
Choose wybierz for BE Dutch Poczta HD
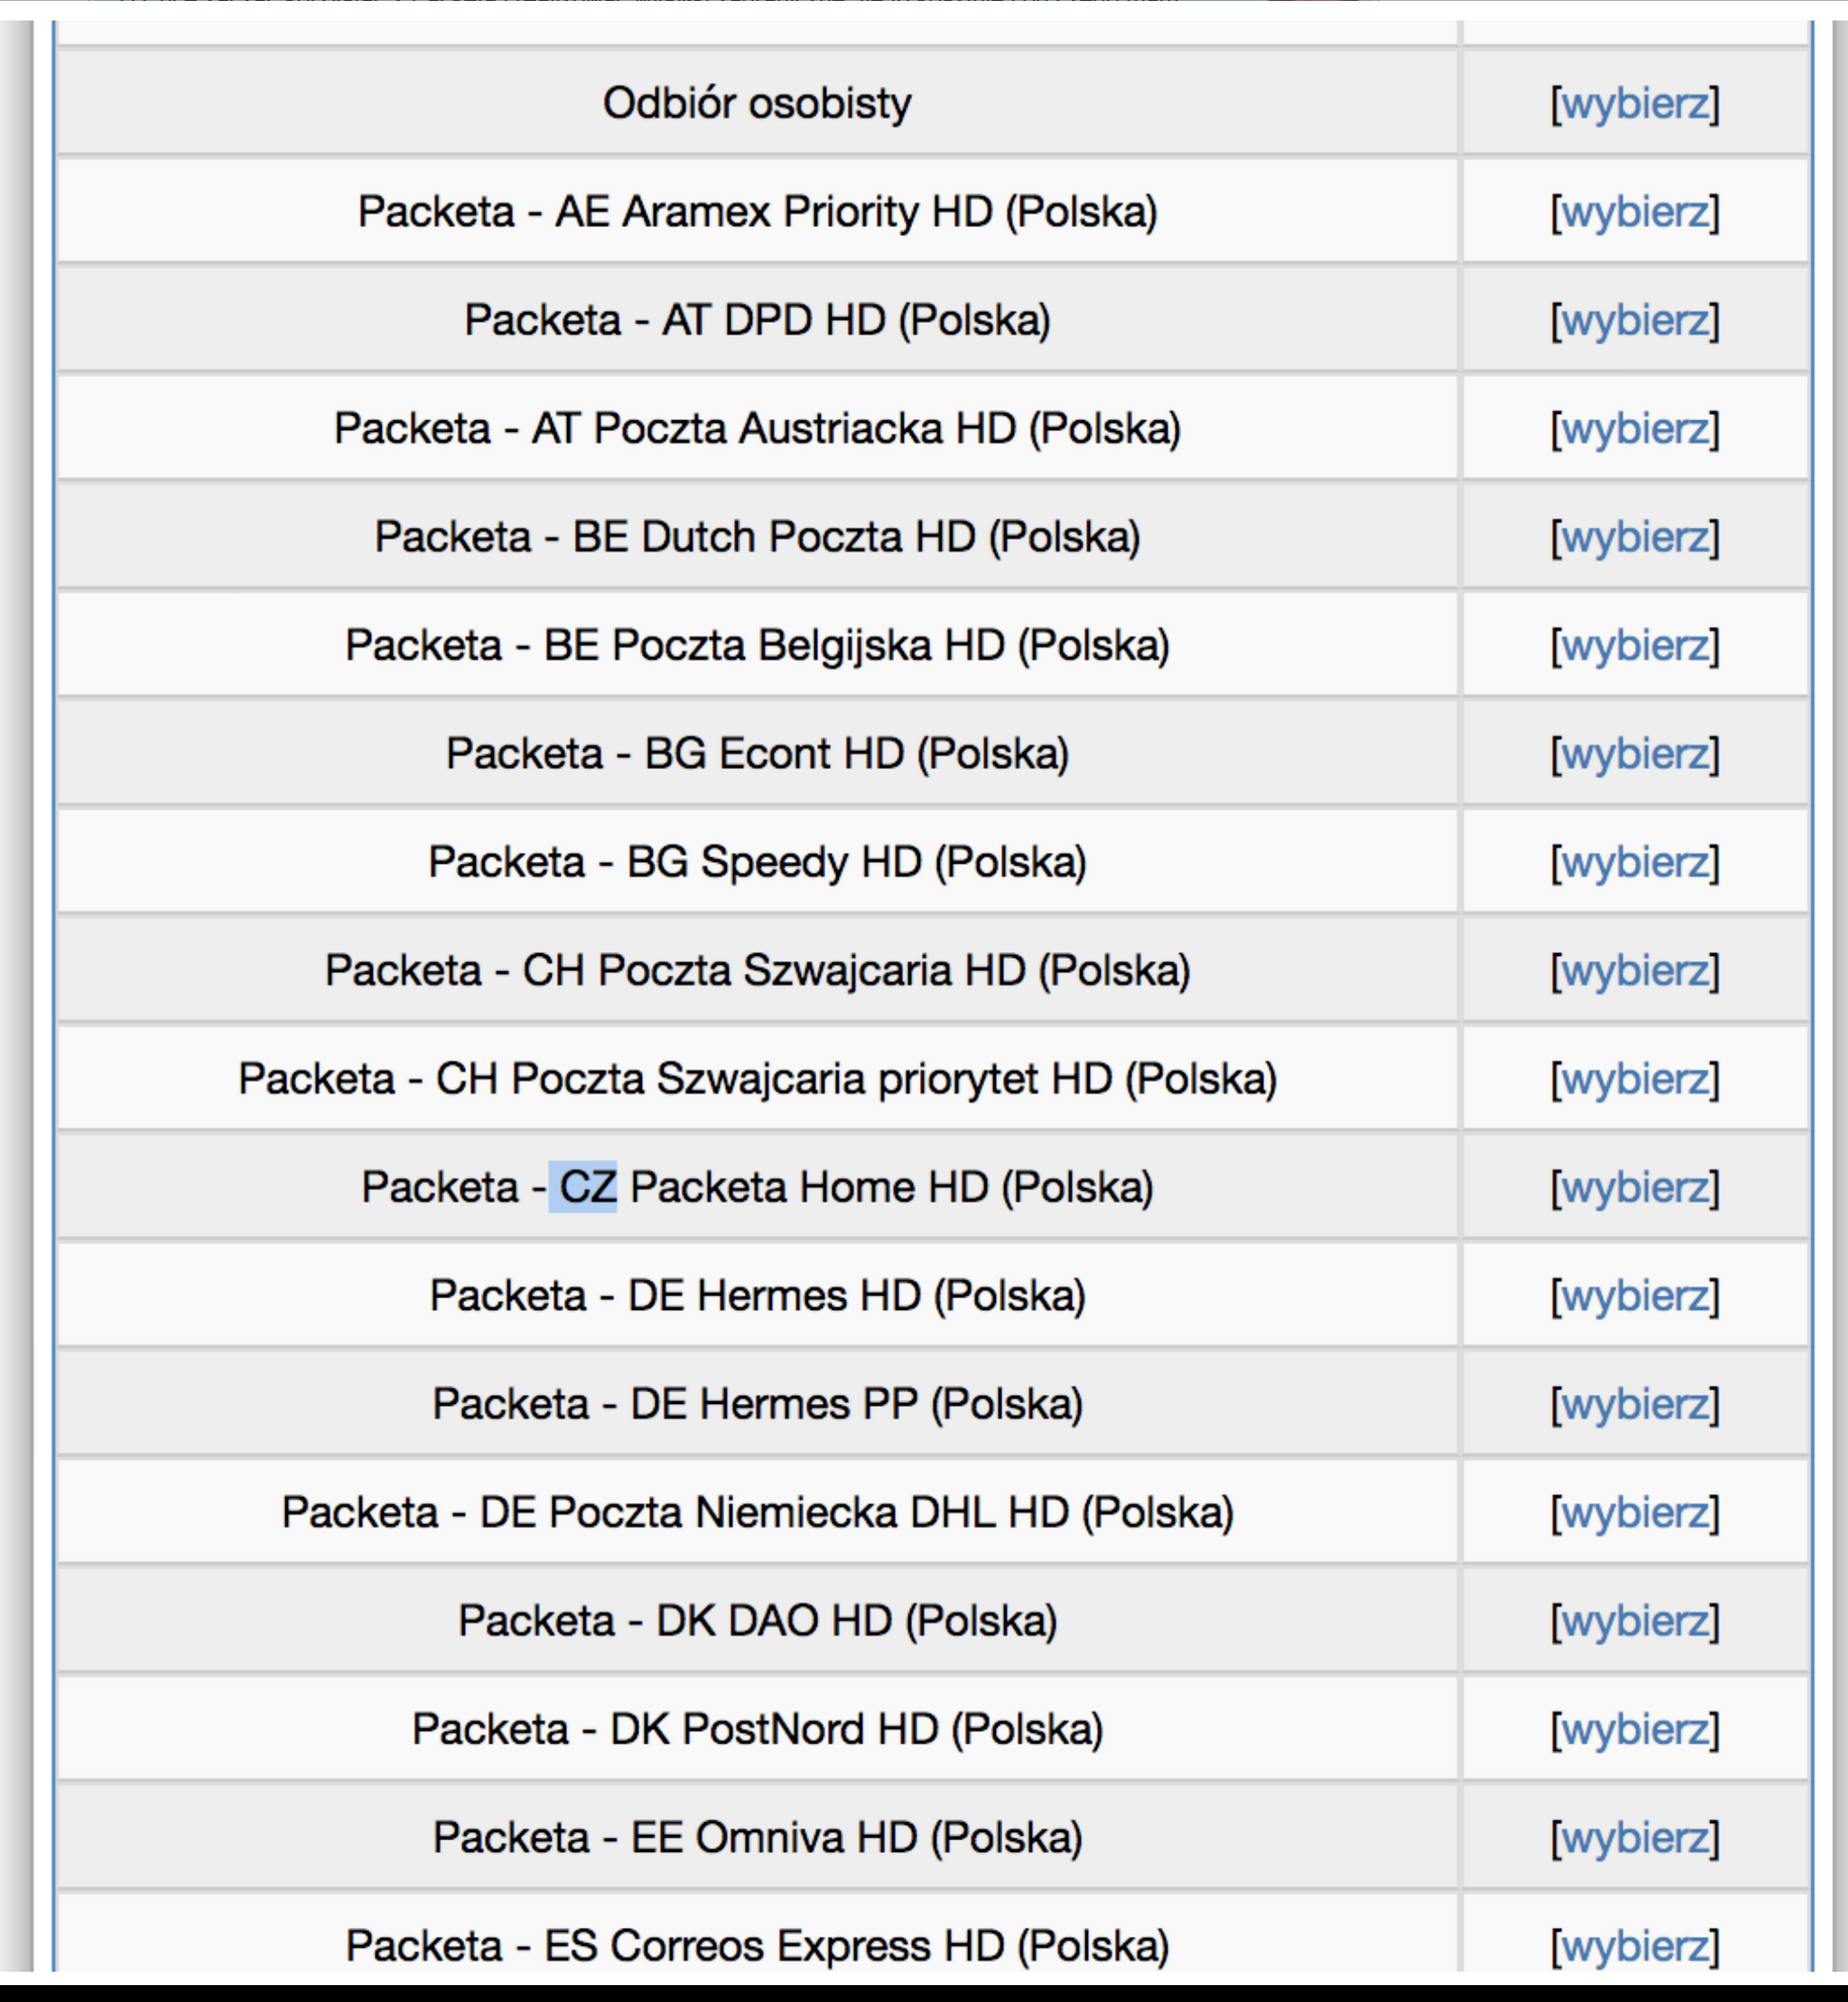pos(1635,538)
